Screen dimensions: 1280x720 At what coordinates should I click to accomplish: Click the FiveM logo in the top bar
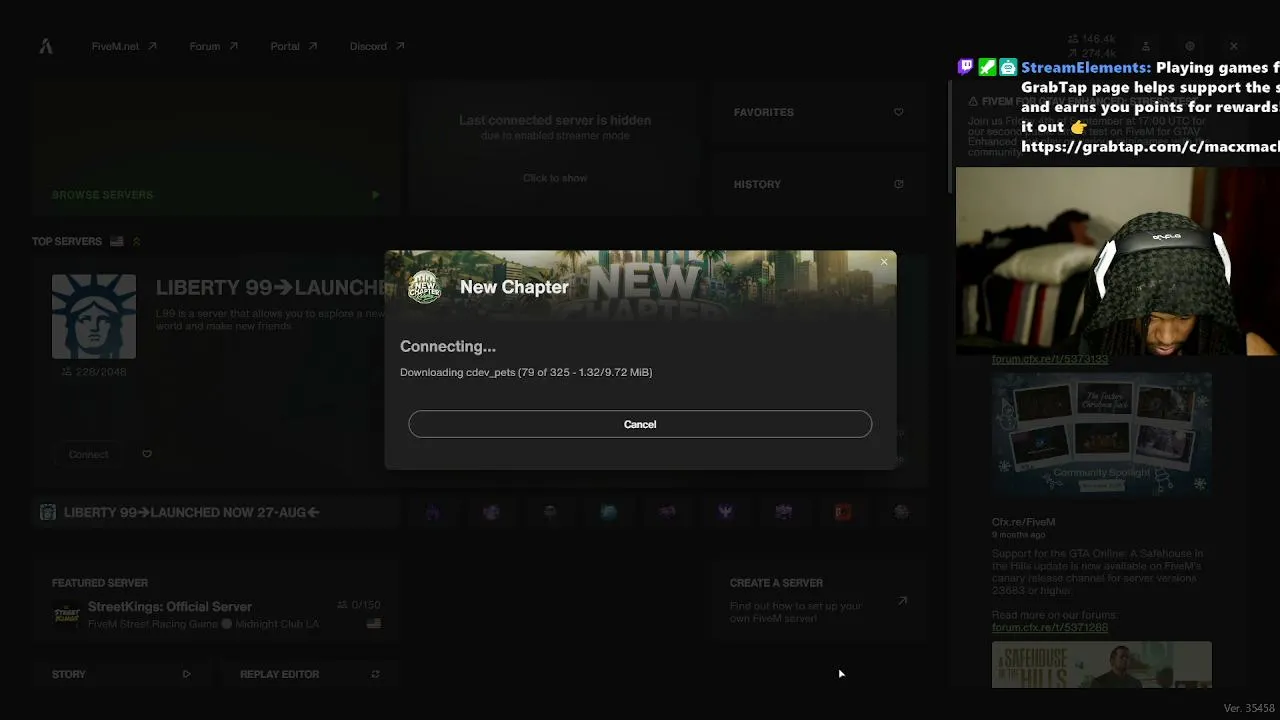[x=46, y=46]
